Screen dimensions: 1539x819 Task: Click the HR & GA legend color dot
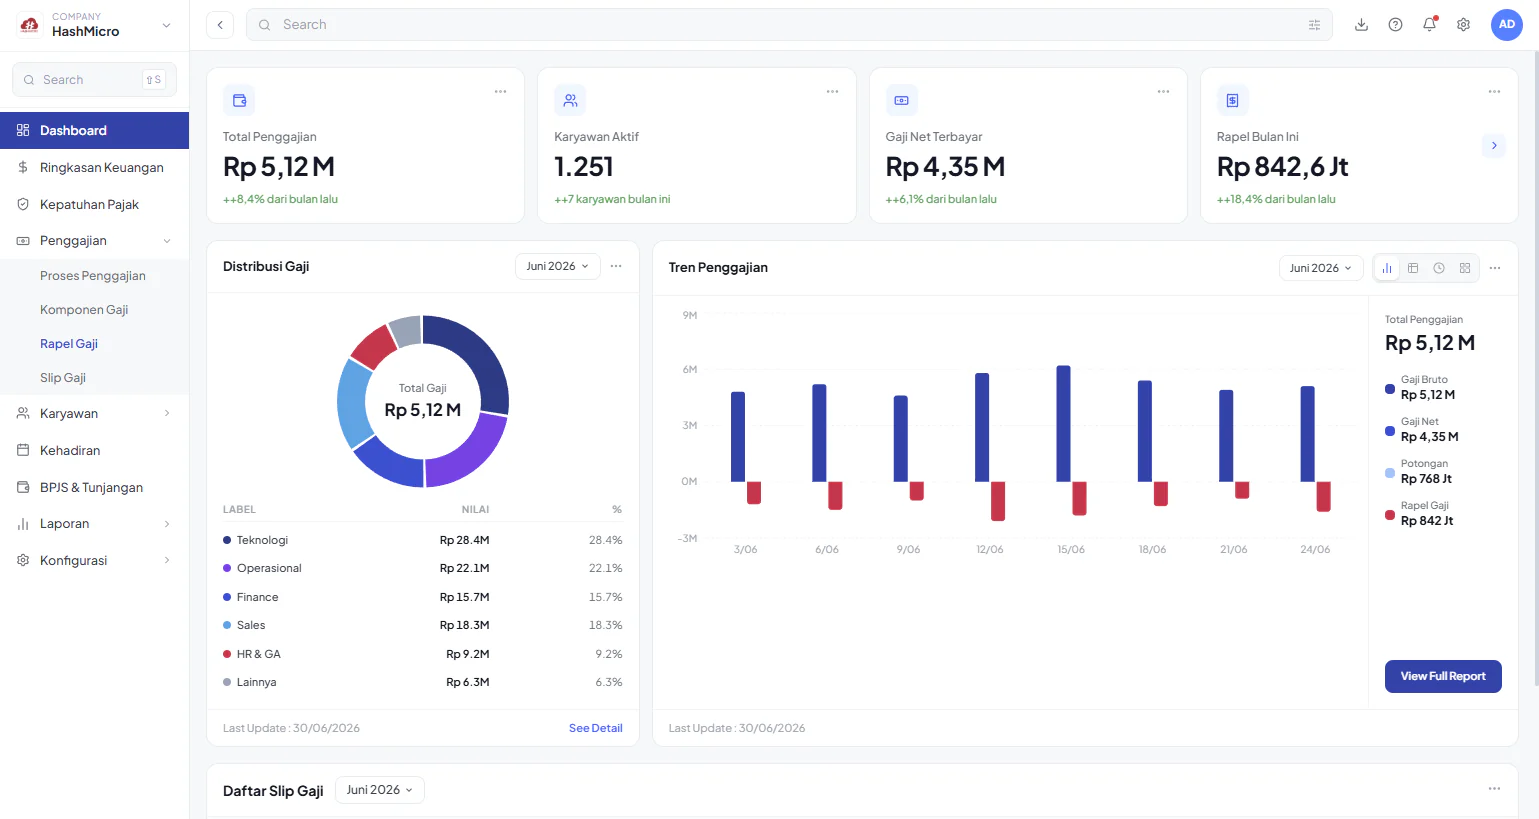pos(227,654)
